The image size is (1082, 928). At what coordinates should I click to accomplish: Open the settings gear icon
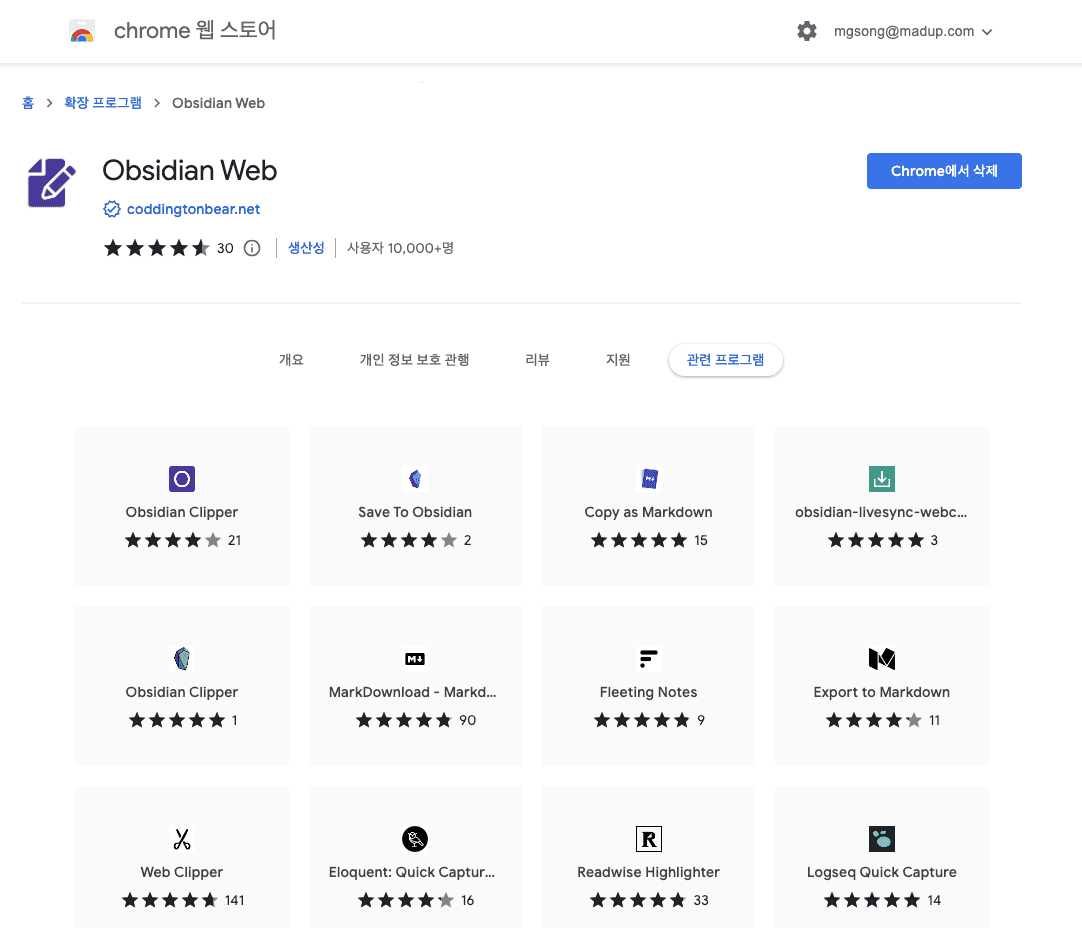click(807, 31)
